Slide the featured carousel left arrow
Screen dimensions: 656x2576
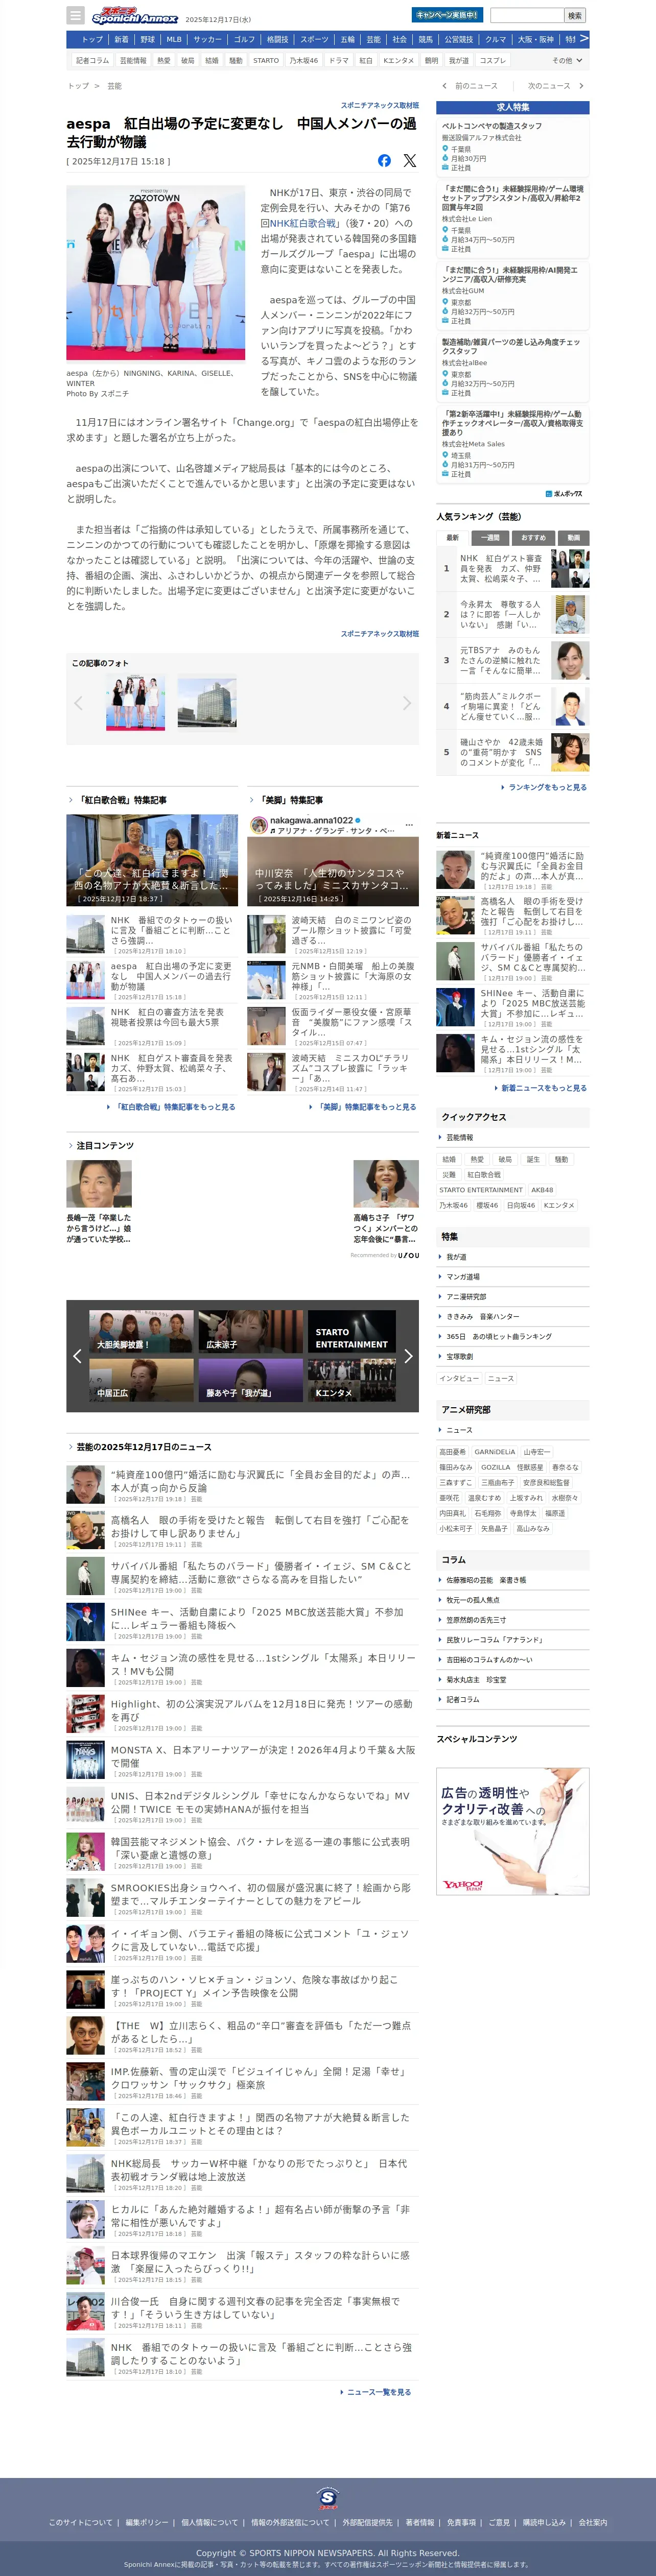click(x=77, y=1356)
